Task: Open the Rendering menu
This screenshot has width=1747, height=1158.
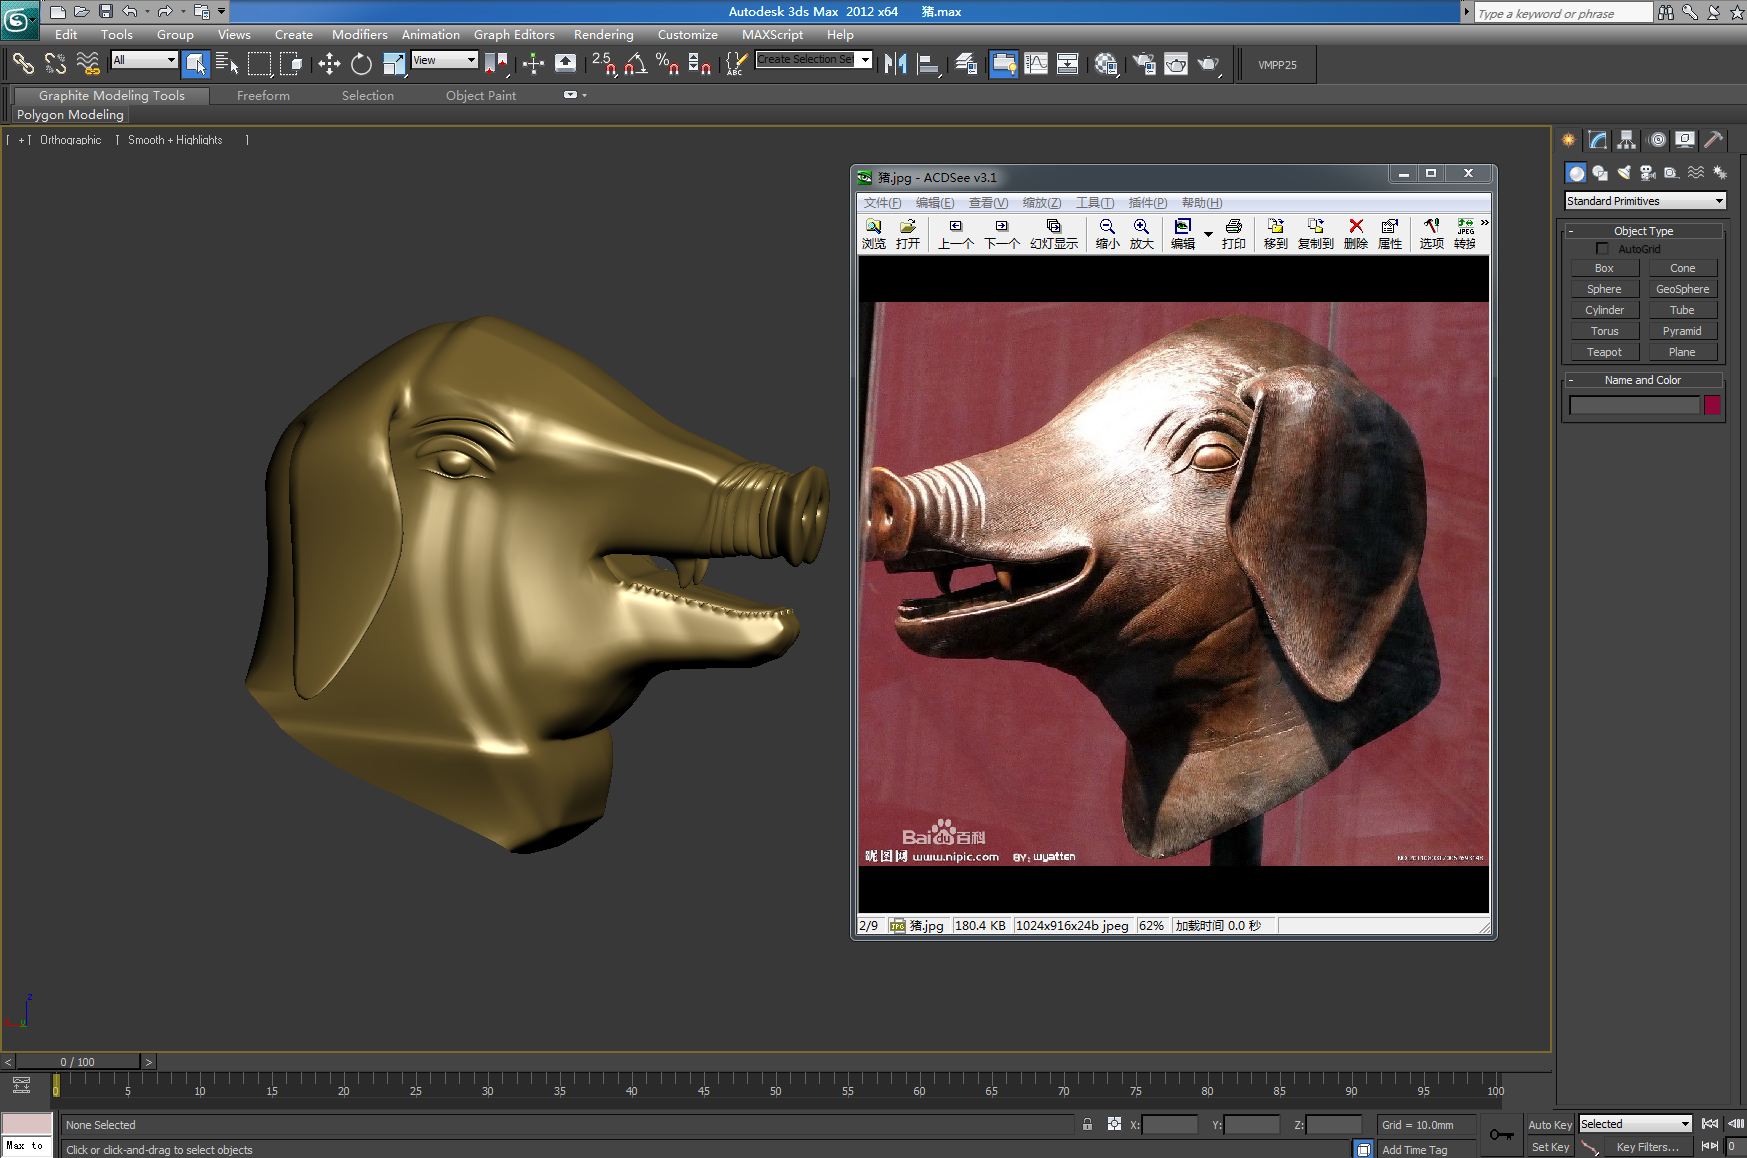Action: coord(604,34)
